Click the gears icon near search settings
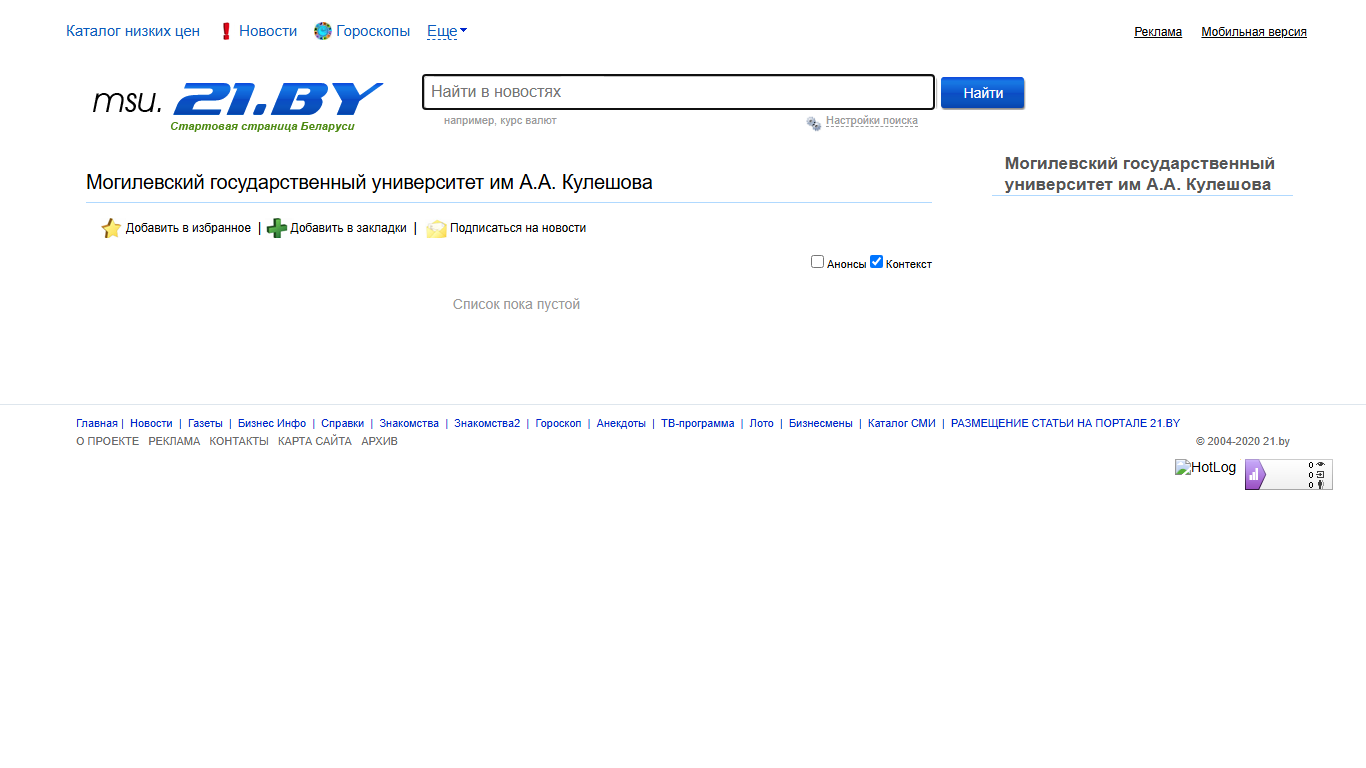 coord(814,123)
